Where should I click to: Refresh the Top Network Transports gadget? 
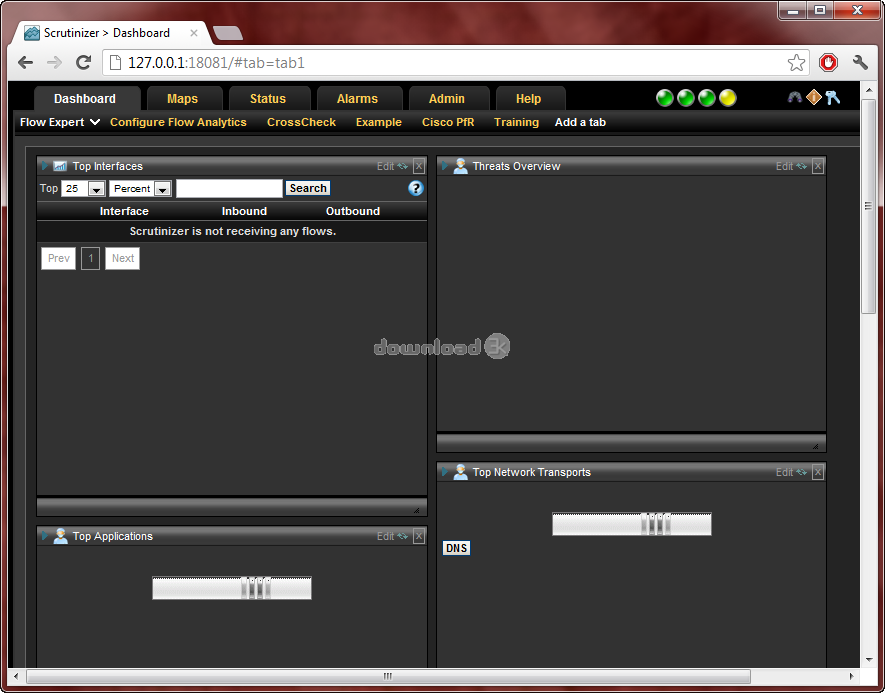(x=801, y=472)
